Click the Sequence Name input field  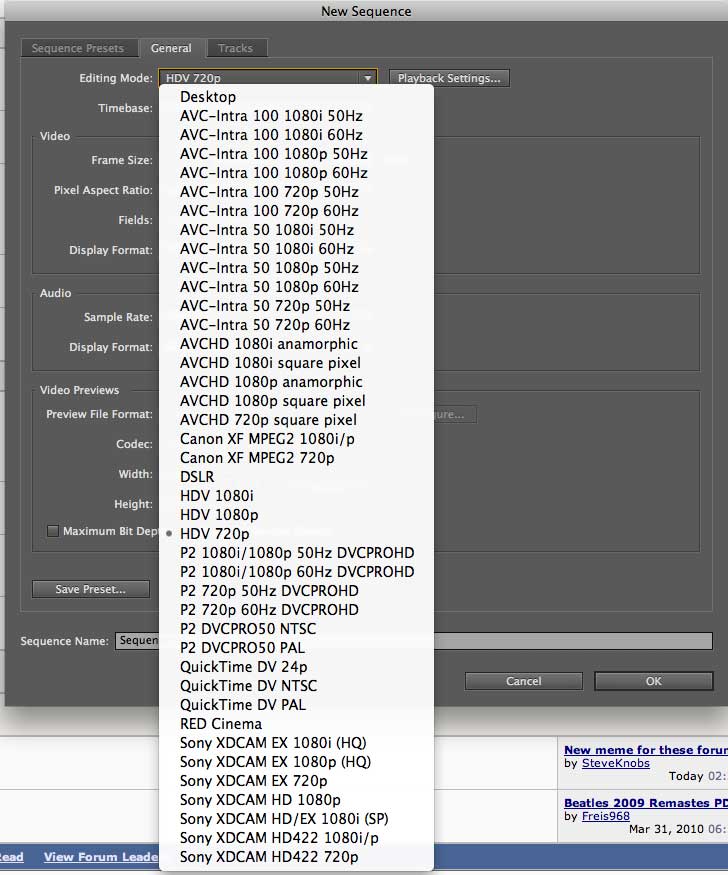click(x=413, y=641)
